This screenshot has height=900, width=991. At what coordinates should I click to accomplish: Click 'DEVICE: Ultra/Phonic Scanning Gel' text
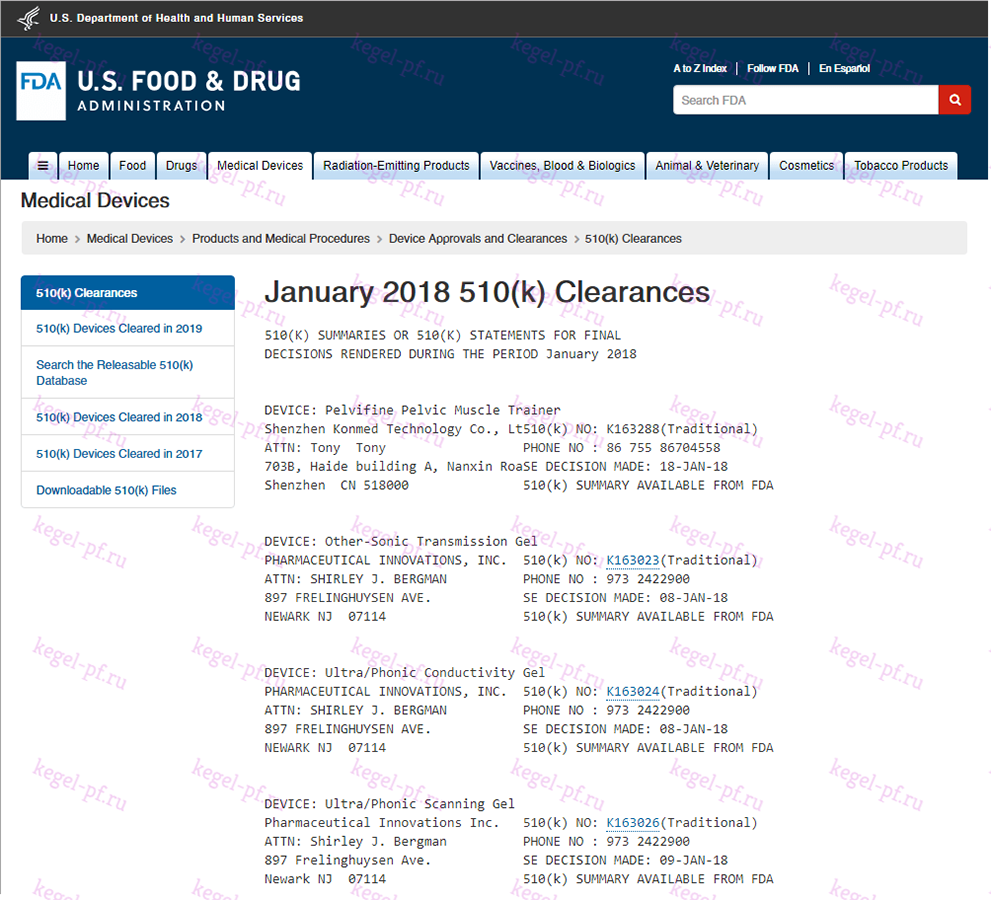pyautogui.click(x=389, y=804)
